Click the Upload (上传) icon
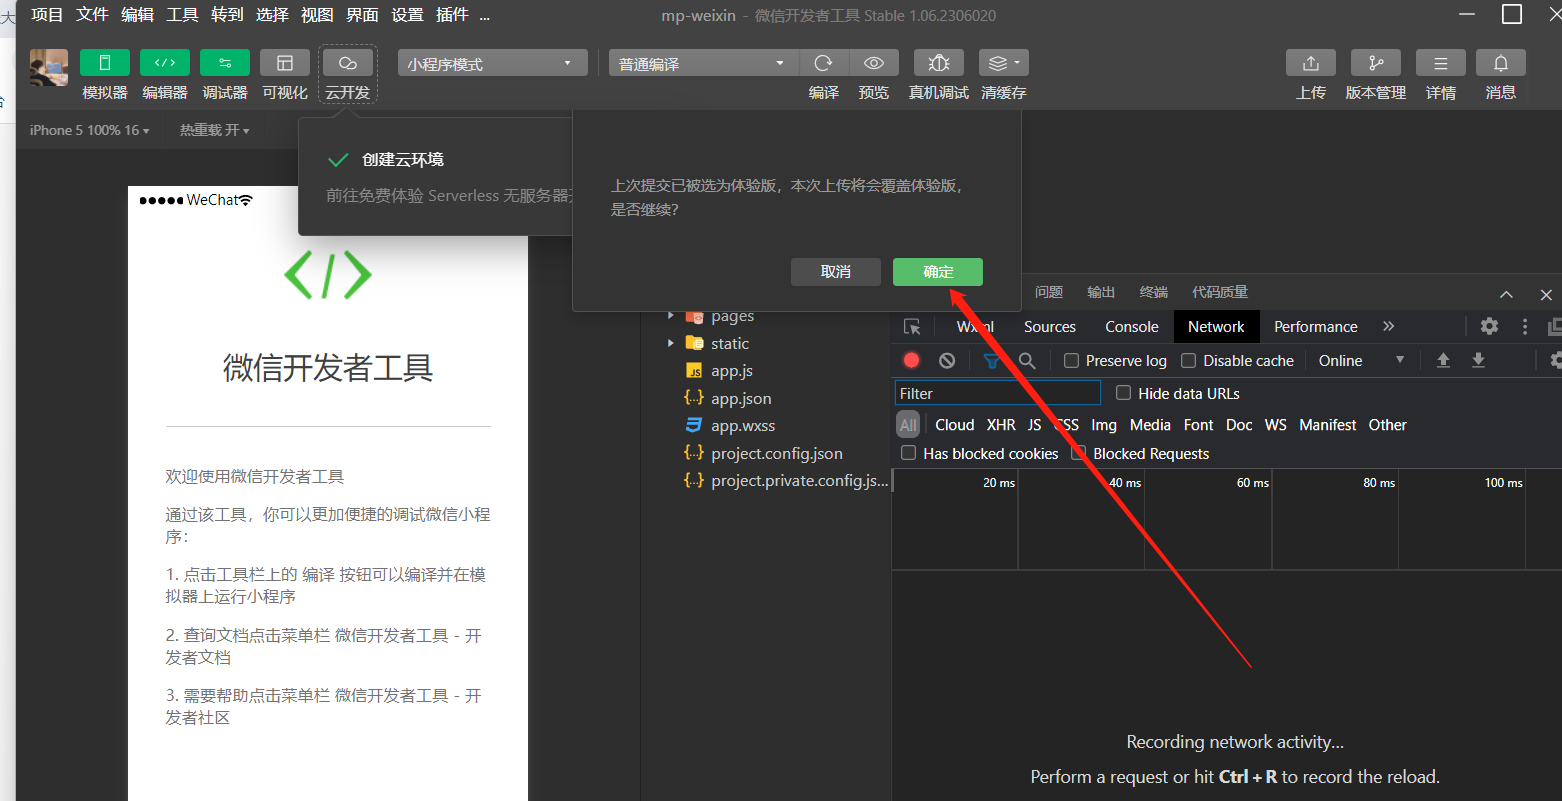Viewport: 1562px width, 801px height. click(1311, 63)
